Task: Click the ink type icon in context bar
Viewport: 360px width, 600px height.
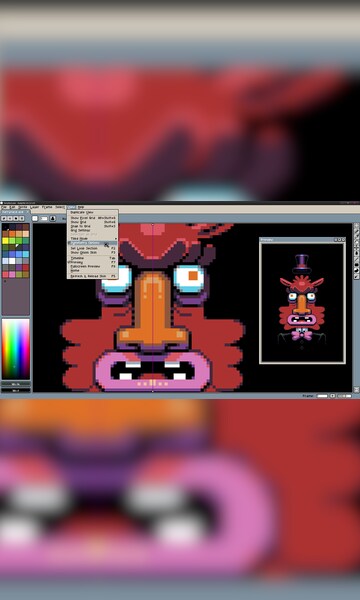Action: 53,218
